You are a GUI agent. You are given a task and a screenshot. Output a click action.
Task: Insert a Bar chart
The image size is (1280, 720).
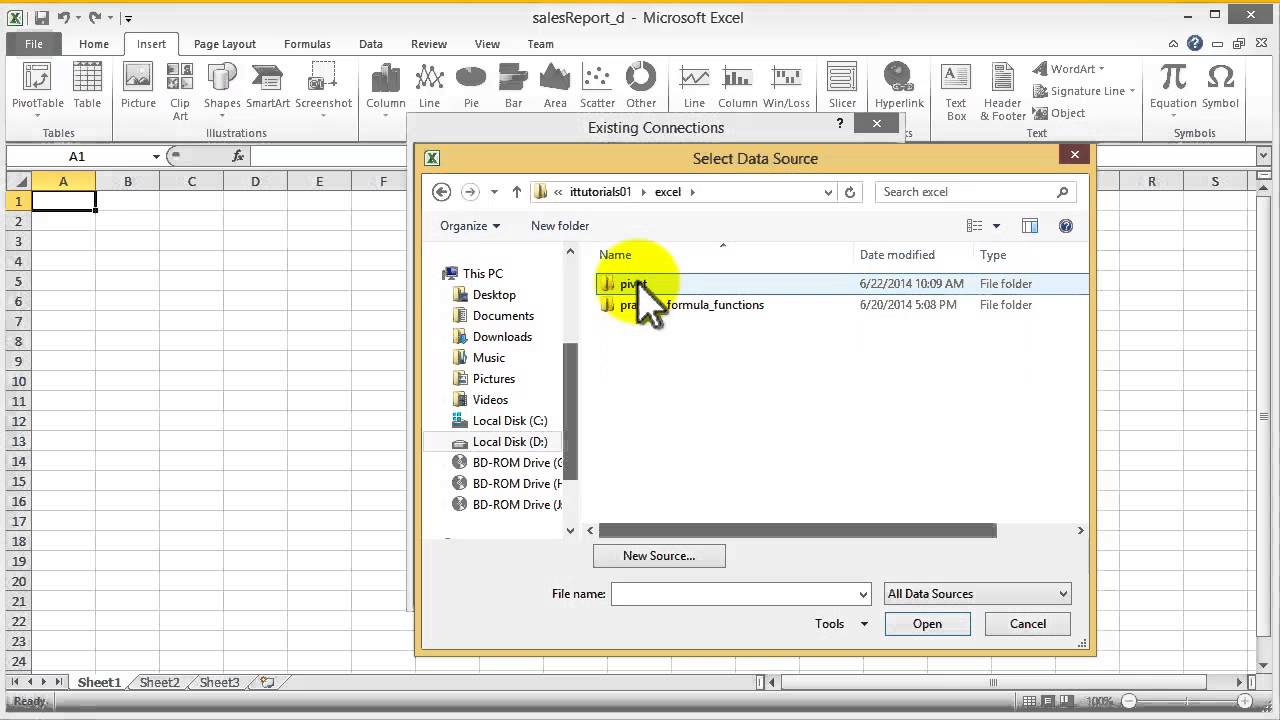[513, 87]
